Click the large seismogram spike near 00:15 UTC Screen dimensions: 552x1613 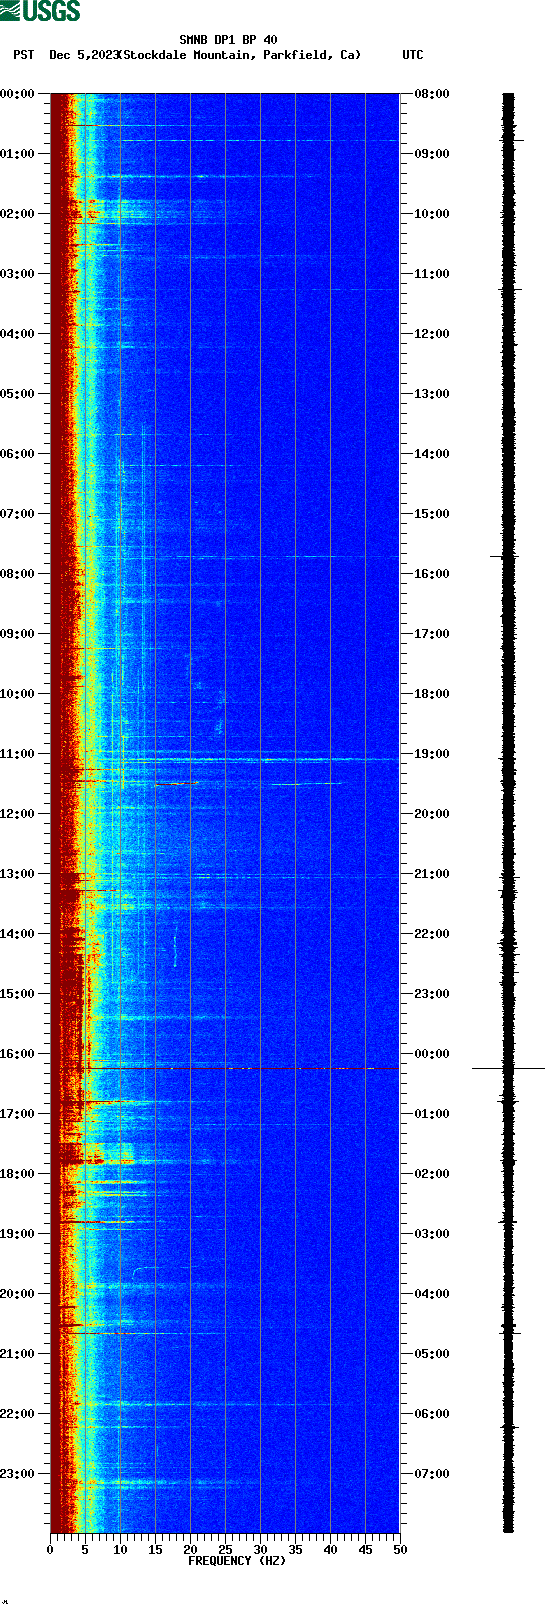tap(508, 1069)
